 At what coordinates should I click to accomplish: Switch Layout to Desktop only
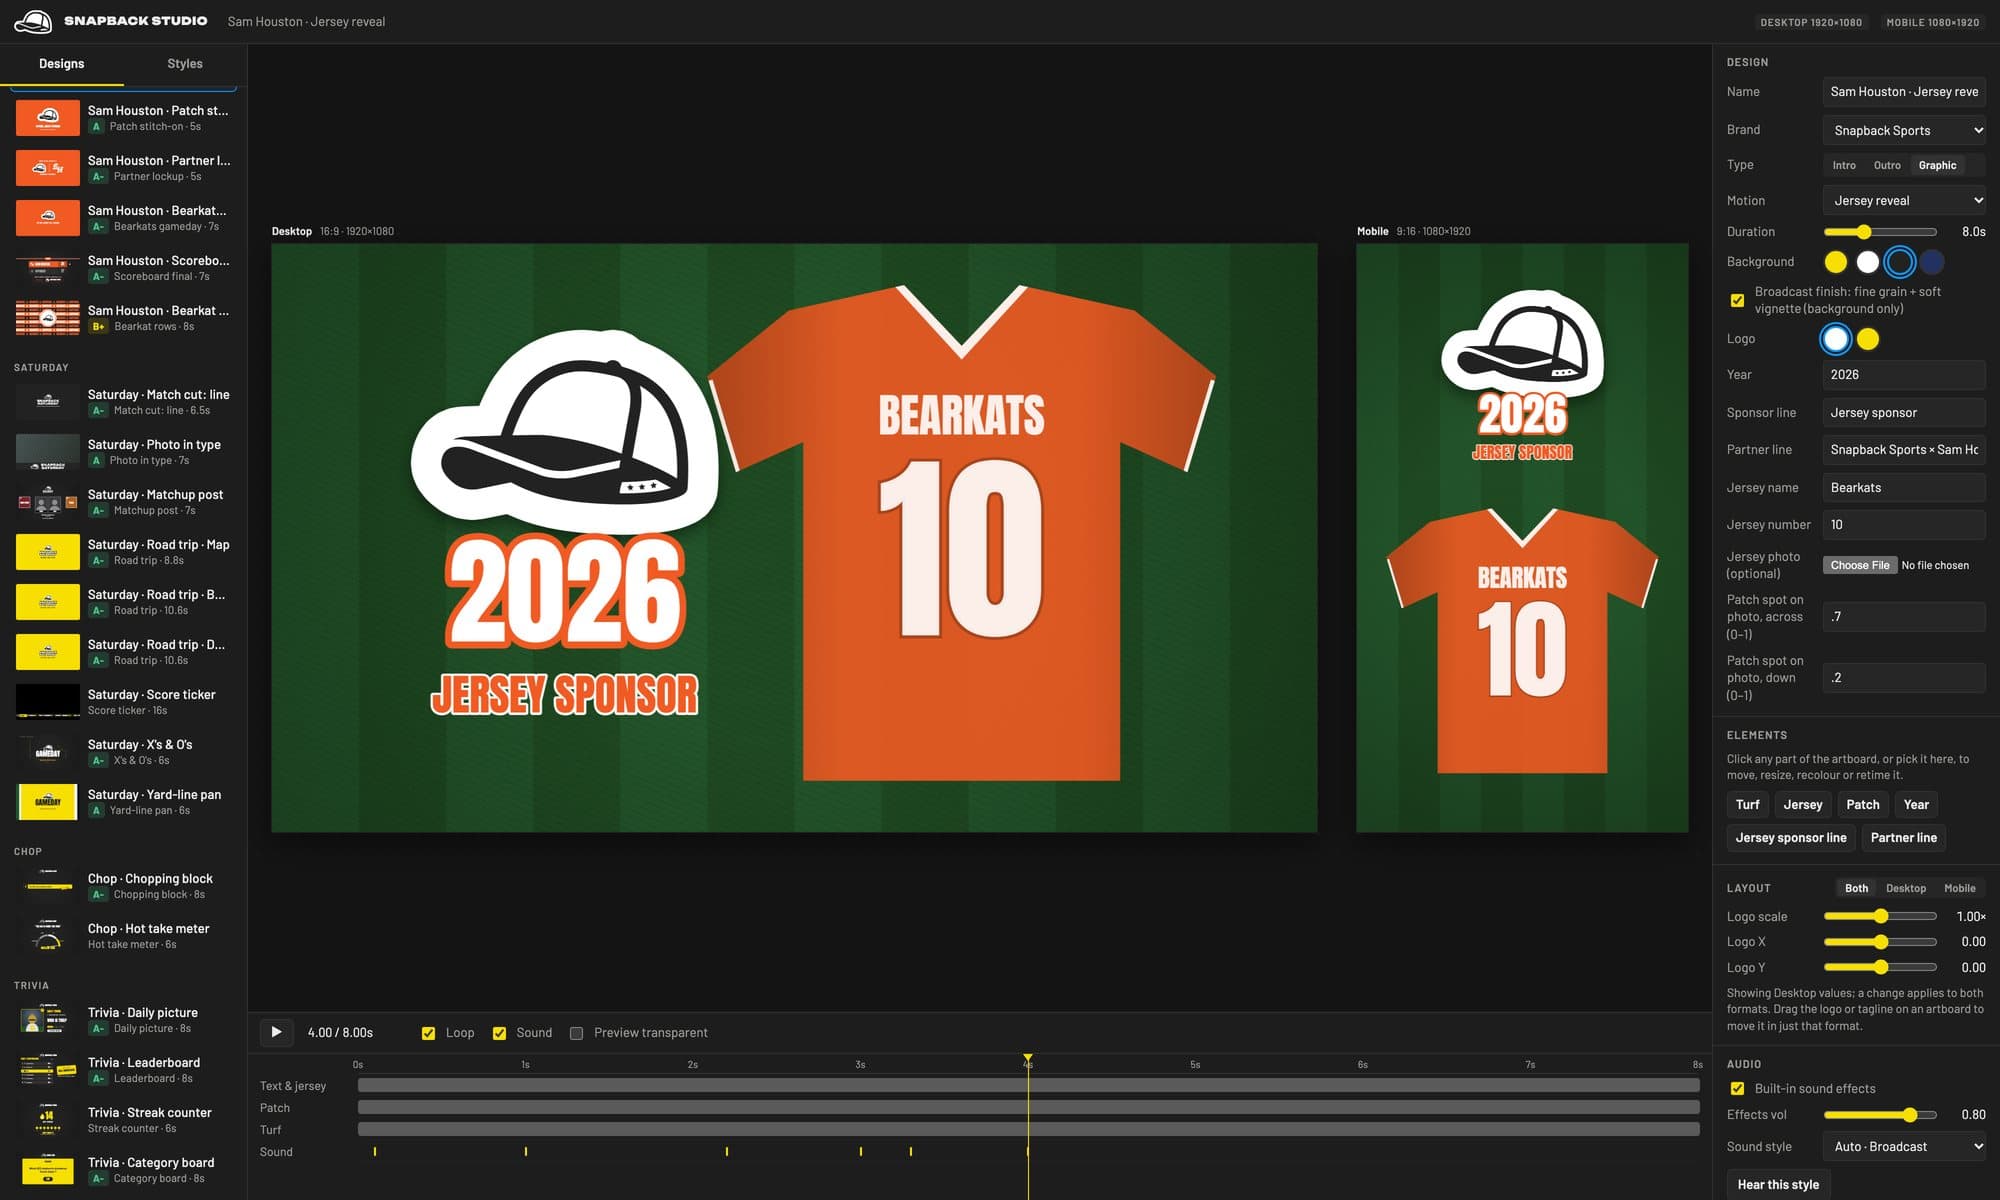pos(1905,888)
